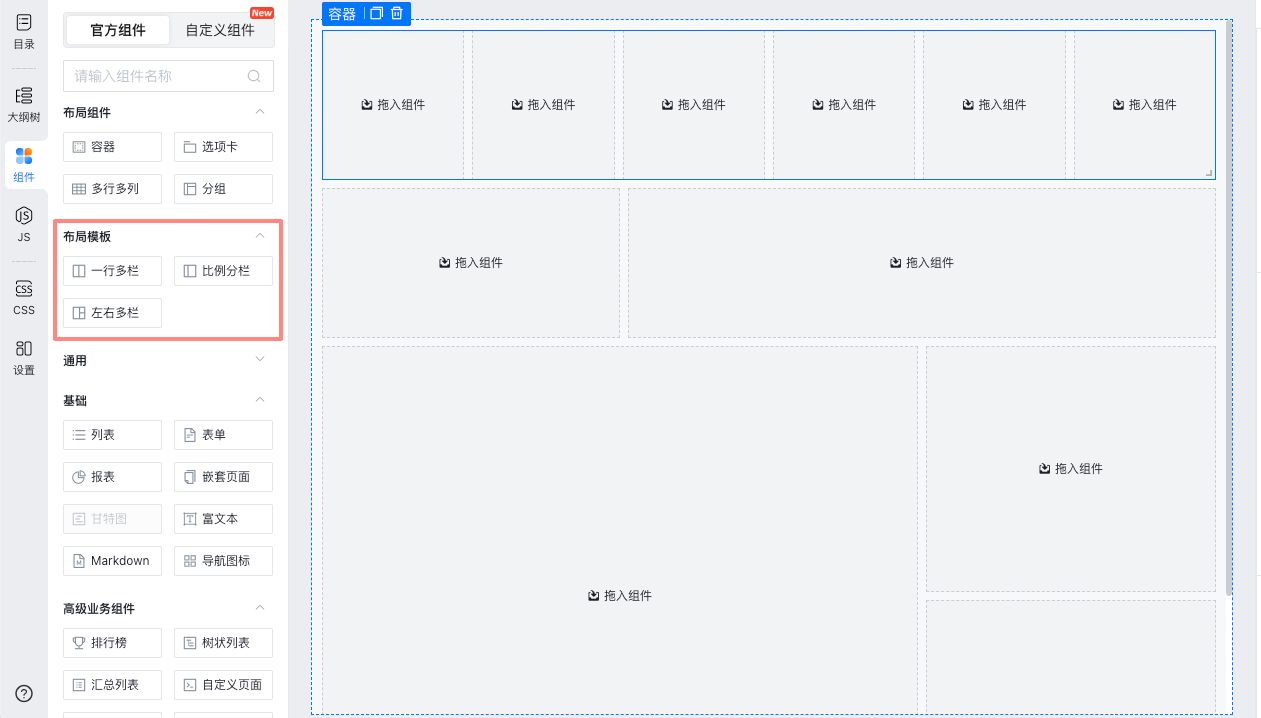Open the CSS editor from the sidebar
The height and width of the screenshot is (718, 1261).
(x=24, y=298)
